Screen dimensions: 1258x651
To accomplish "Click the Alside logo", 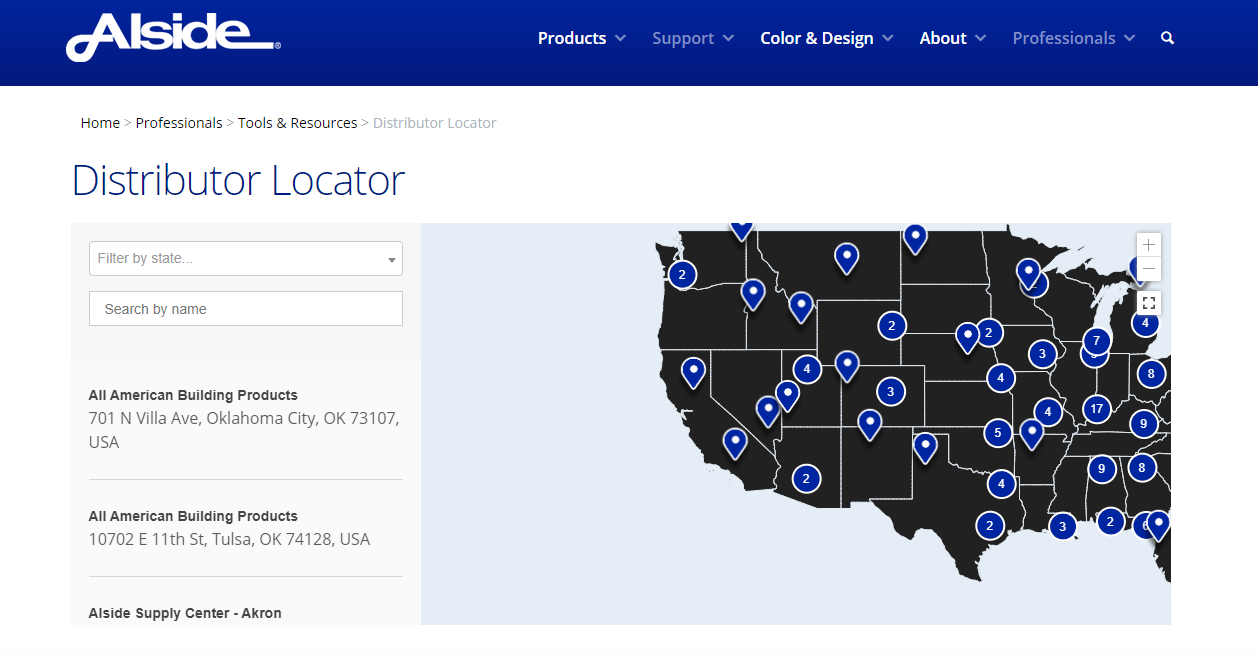I will [x=171, y=39].
